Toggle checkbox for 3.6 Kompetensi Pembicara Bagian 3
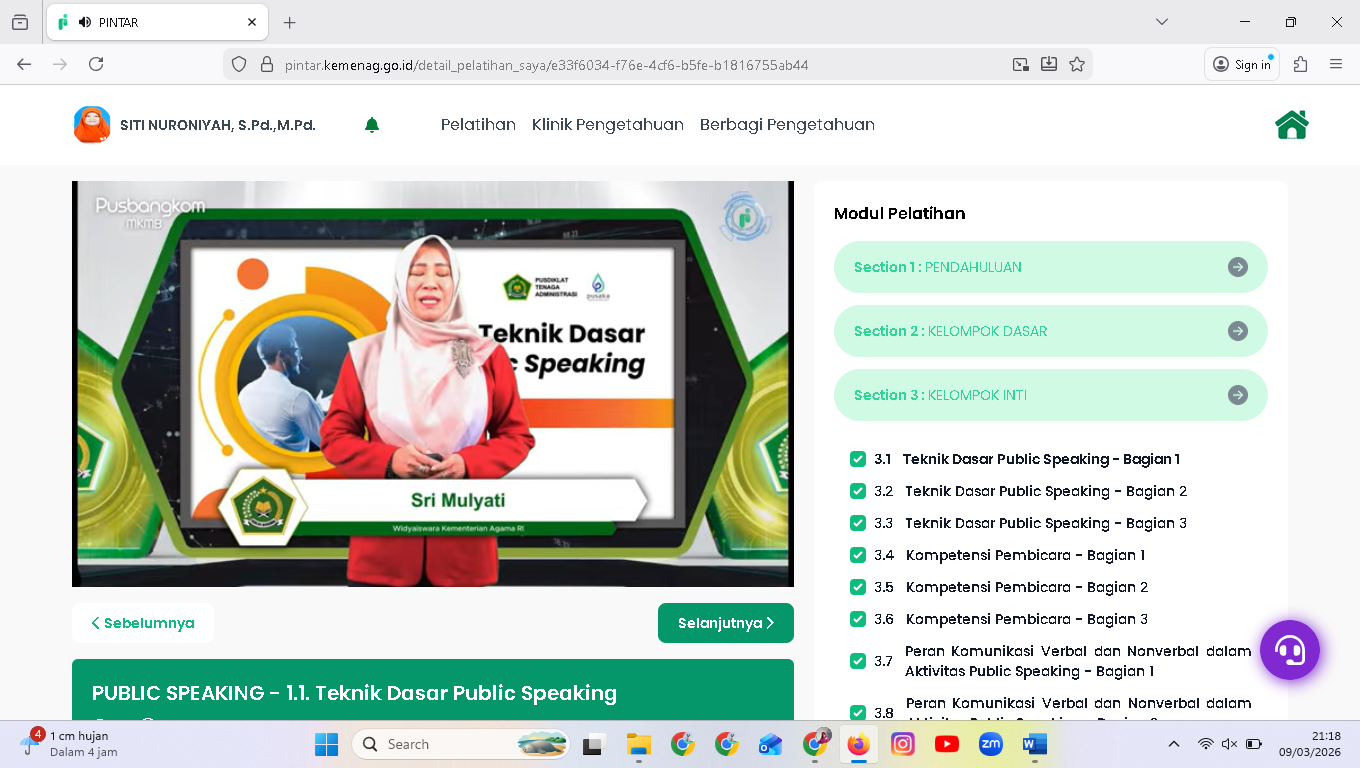The width and height of the screenshot is (1360, 768). [x=858, y=619]
